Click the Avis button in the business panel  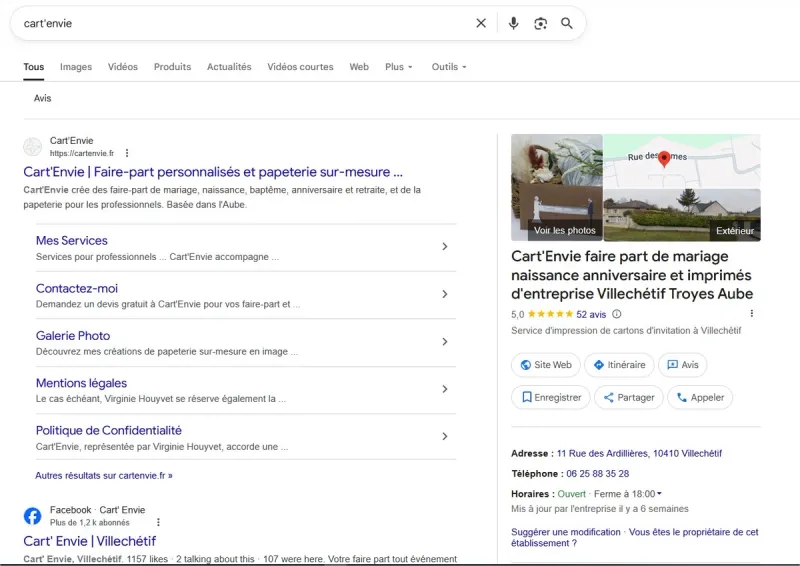683,365
